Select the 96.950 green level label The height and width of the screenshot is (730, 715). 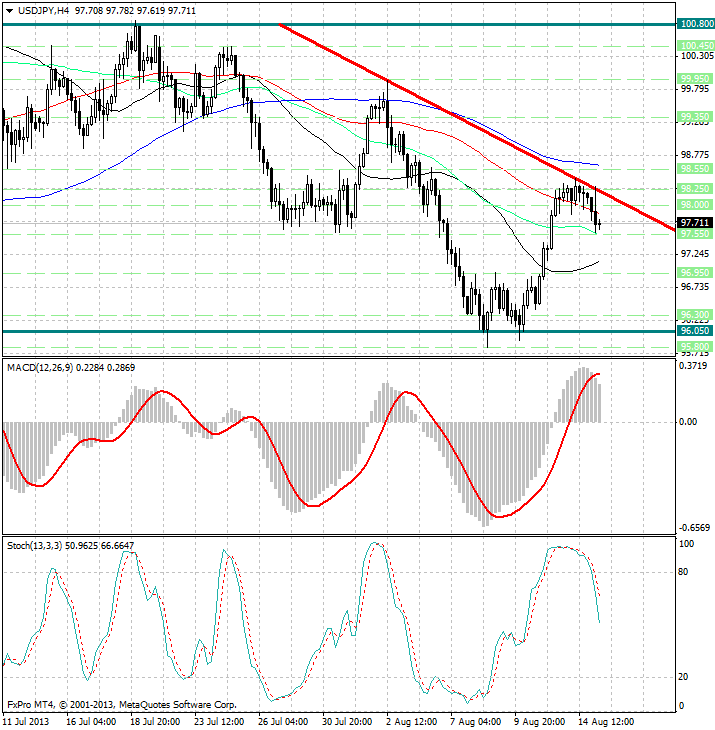(x=695, y=273)
